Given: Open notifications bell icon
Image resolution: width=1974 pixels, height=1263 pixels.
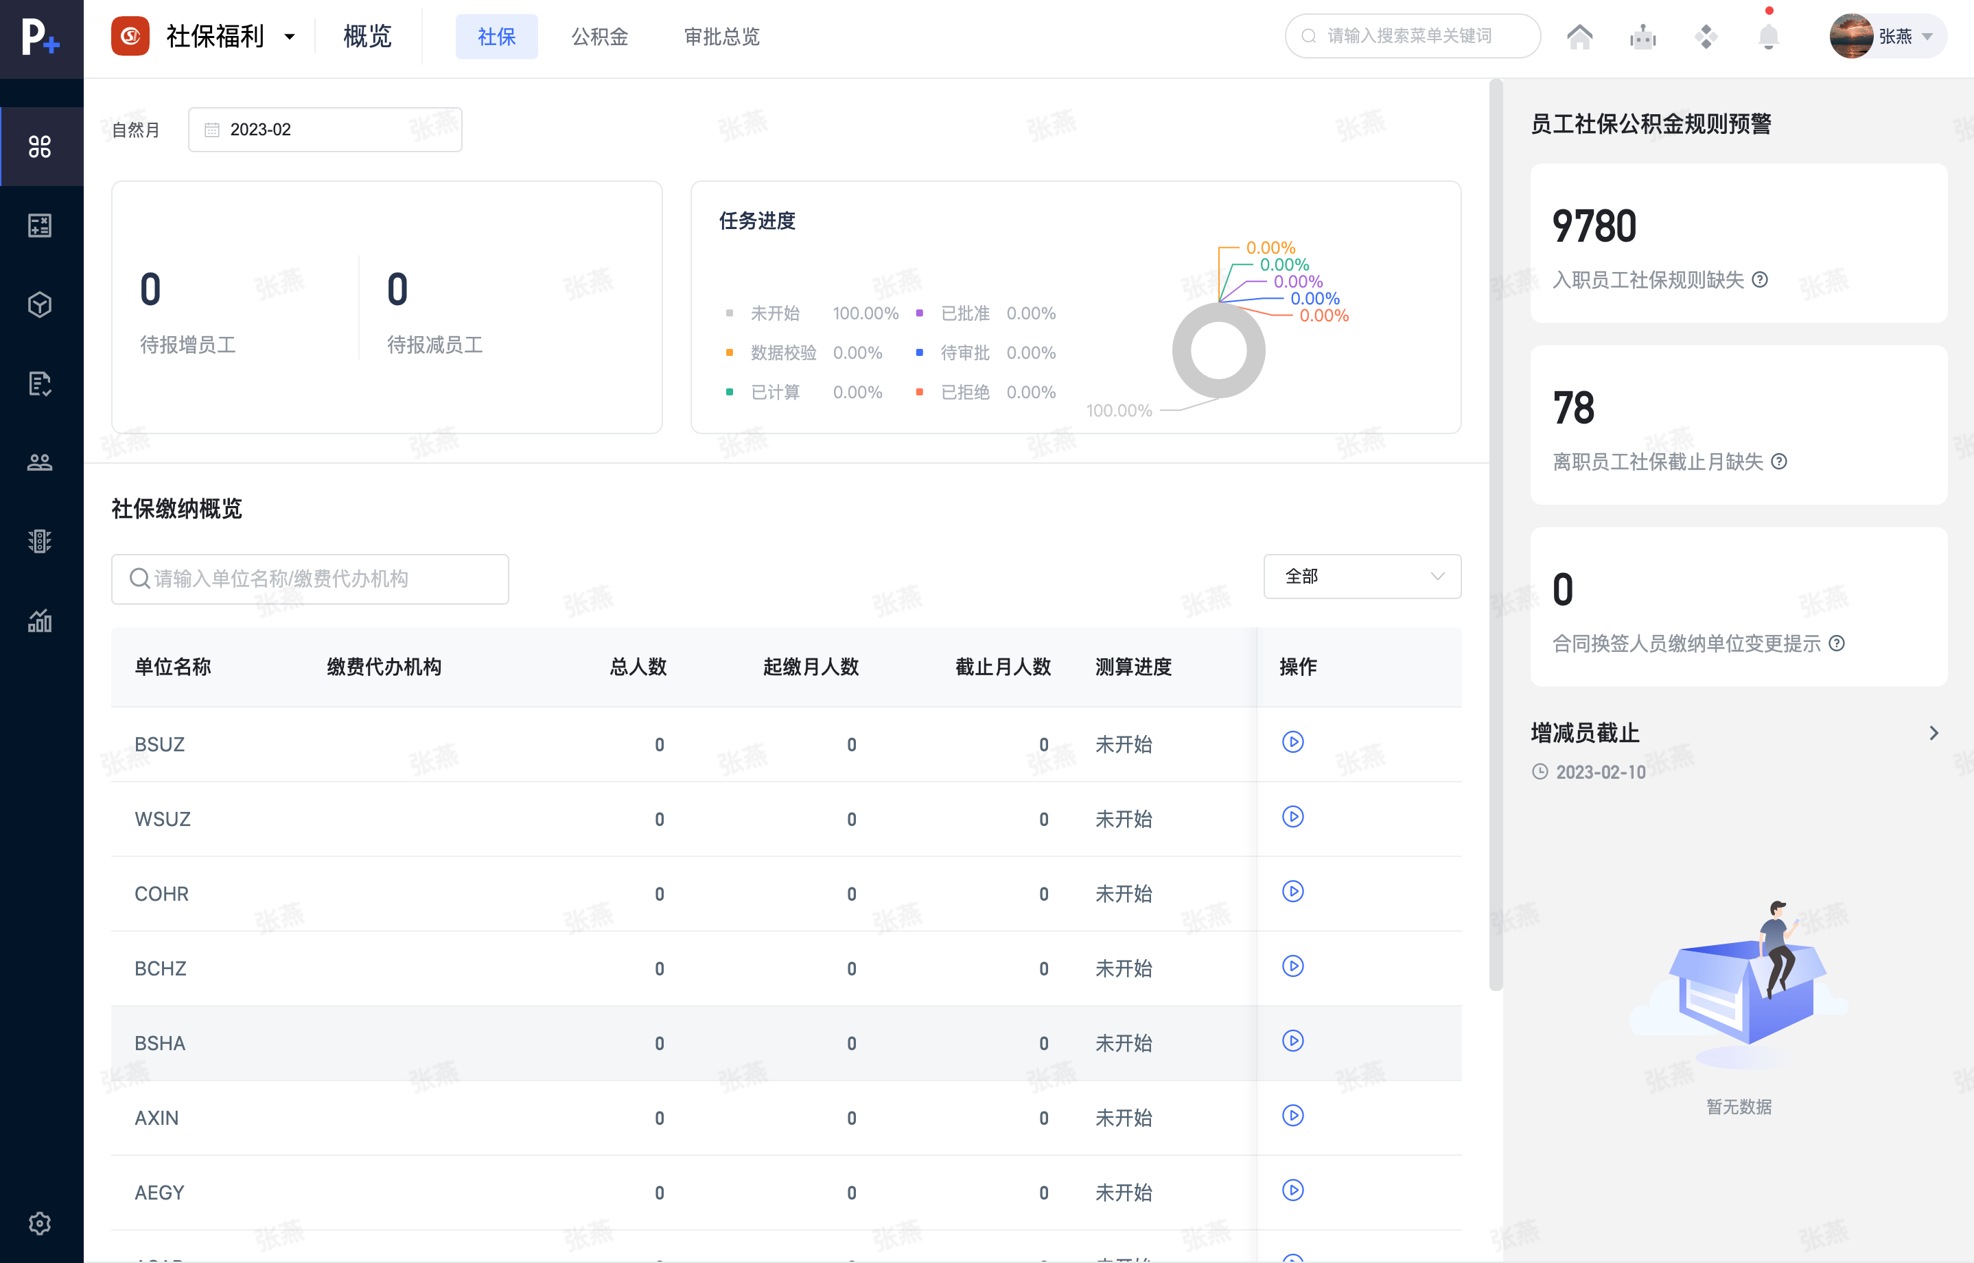Looking at the screenshot, I should coord(1768,37).
